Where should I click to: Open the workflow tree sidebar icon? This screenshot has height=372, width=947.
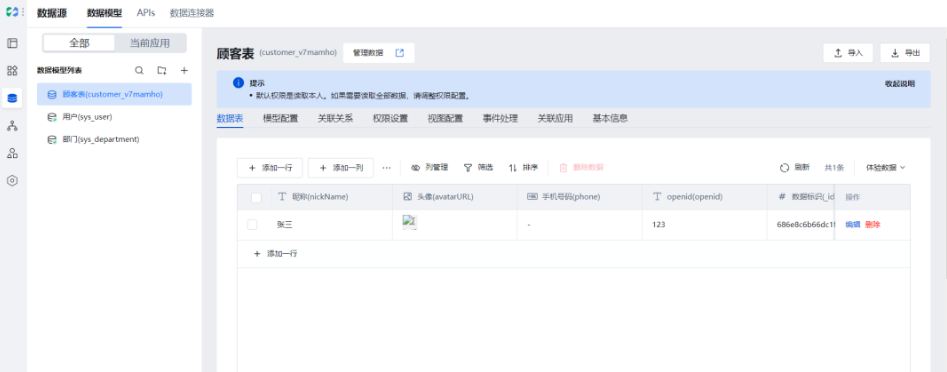click(x=12, y=126)
